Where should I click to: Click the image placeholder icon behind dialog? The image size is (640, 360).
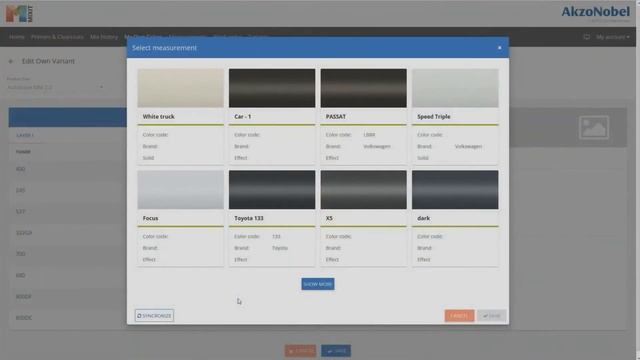click(x=594, y=127)
